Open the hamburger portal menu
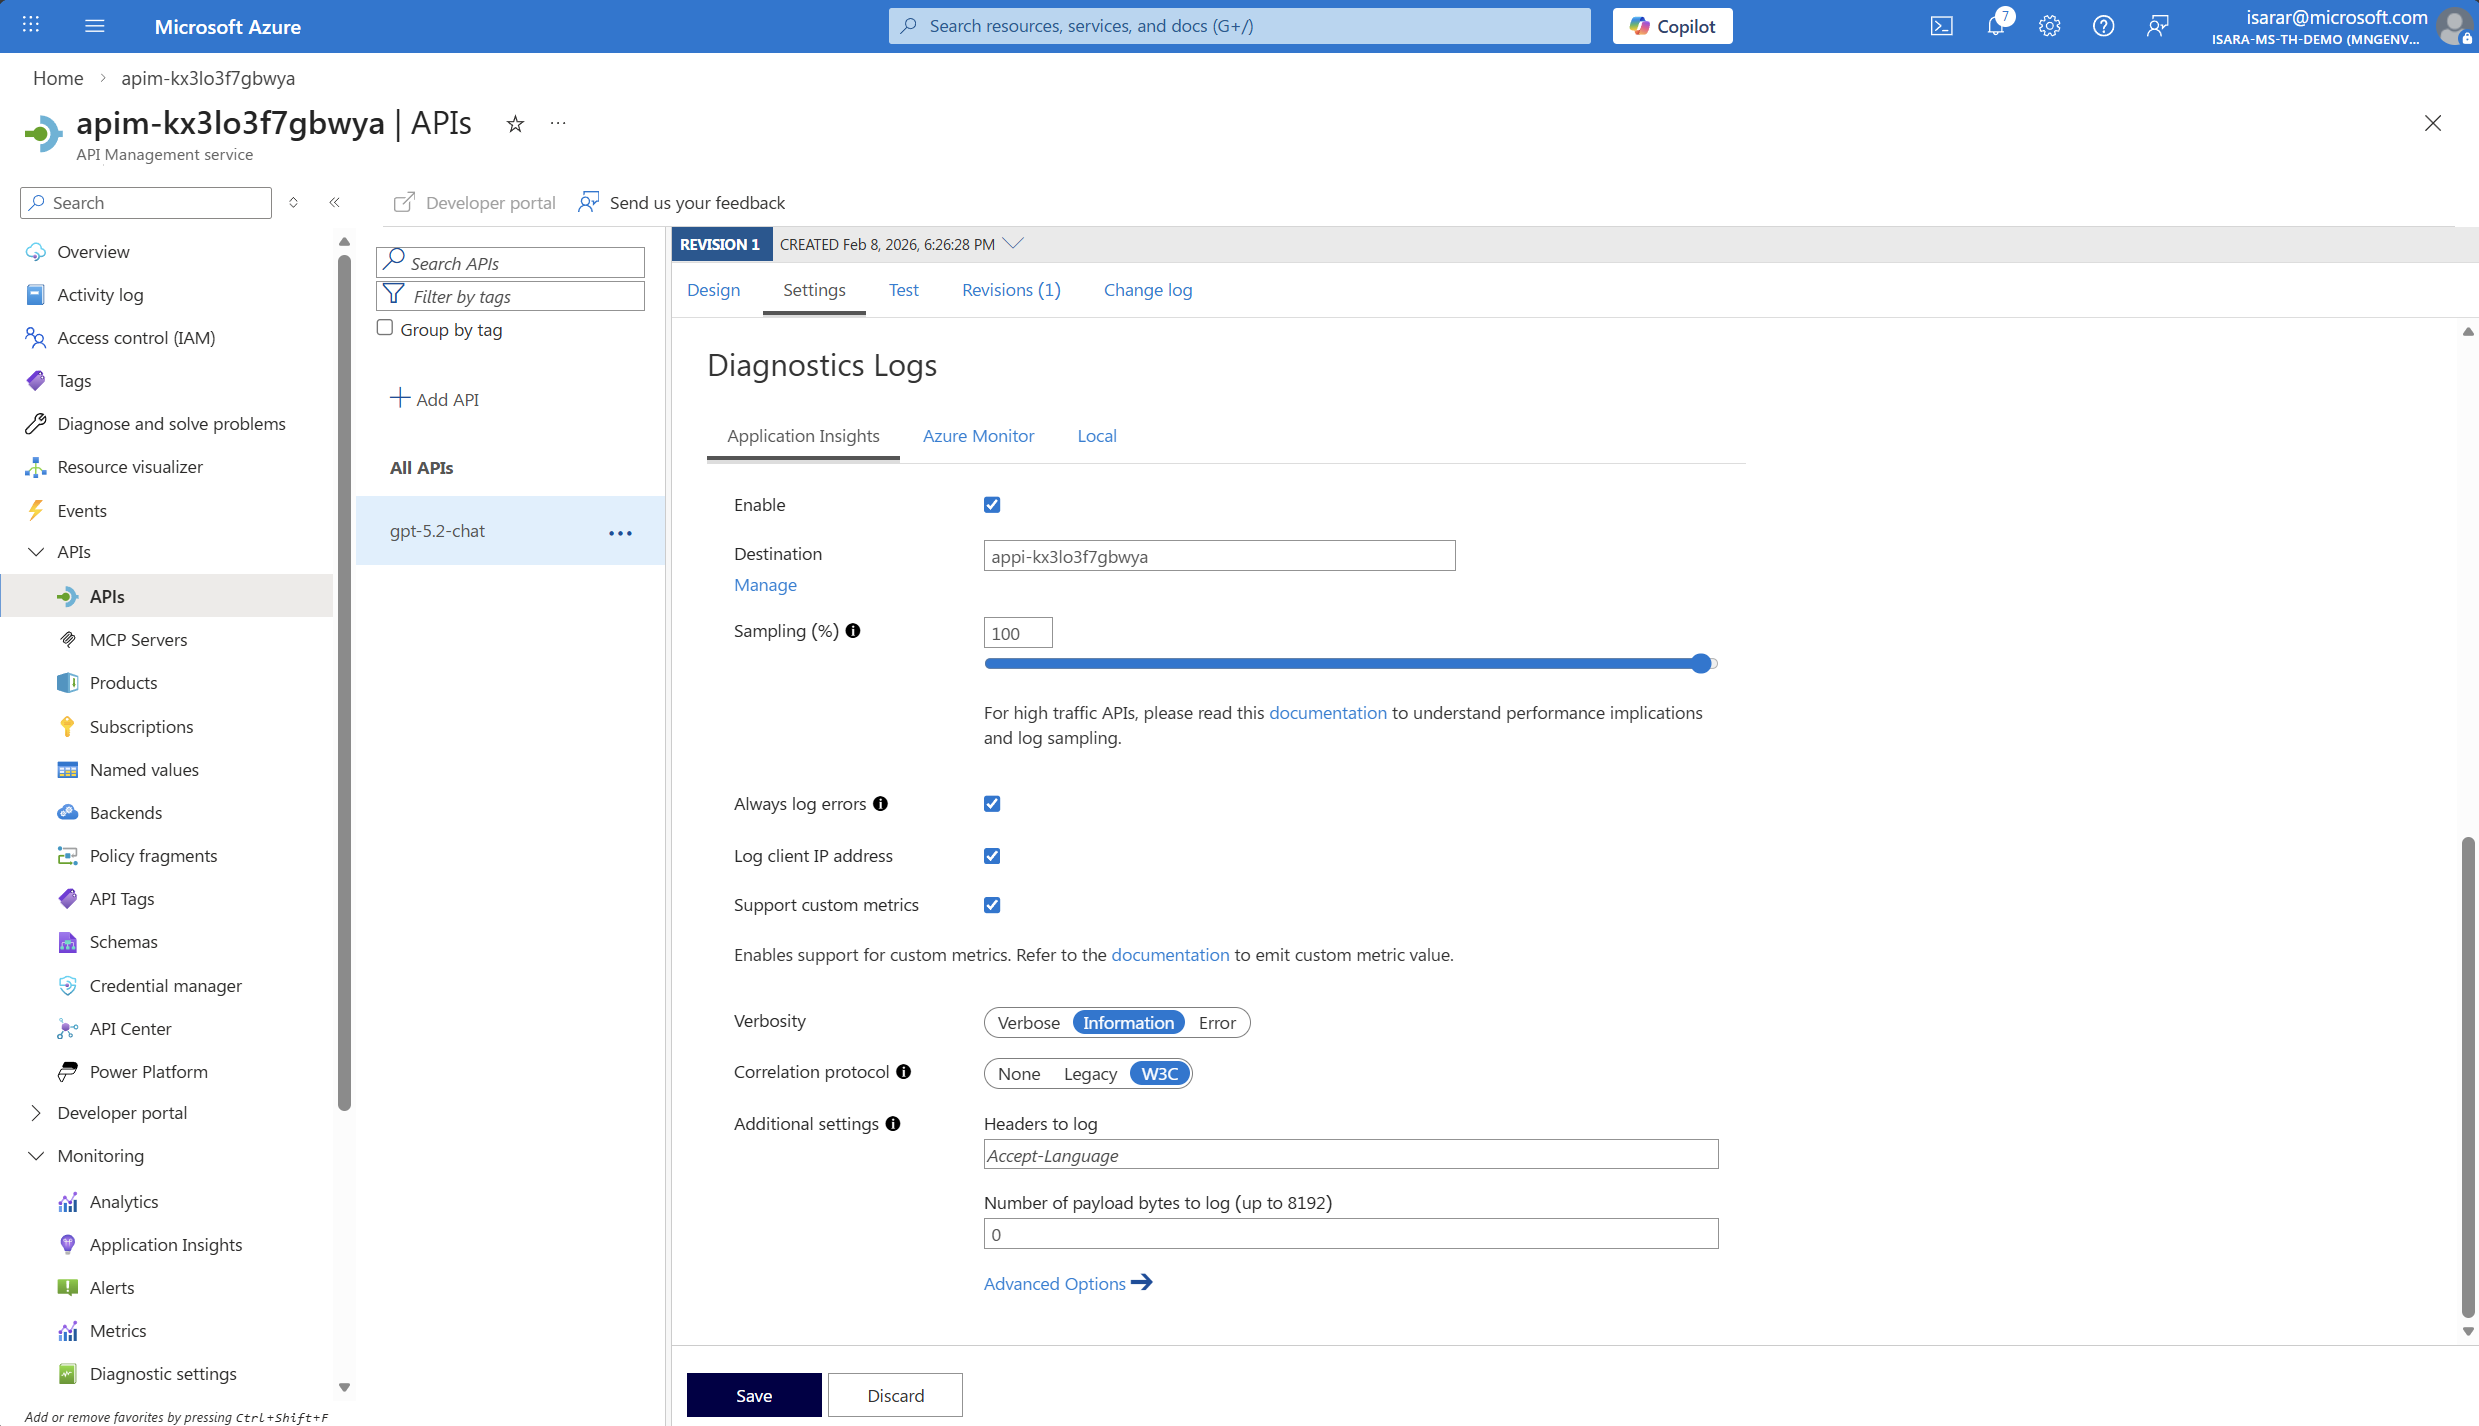The width and height of the screenshot is (2479, 1426). (95, 25)
